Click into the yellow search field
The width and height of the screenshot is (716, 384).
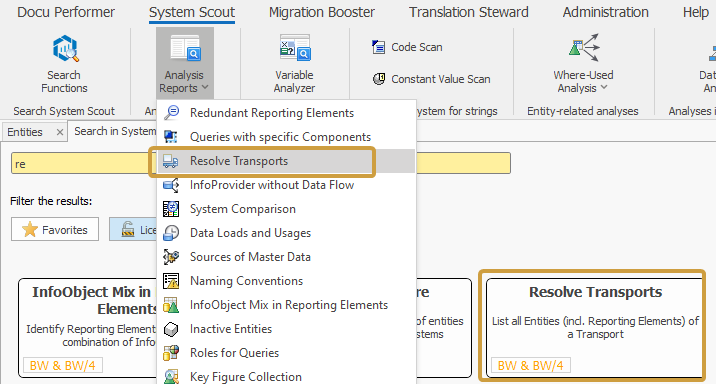[261, 163]
